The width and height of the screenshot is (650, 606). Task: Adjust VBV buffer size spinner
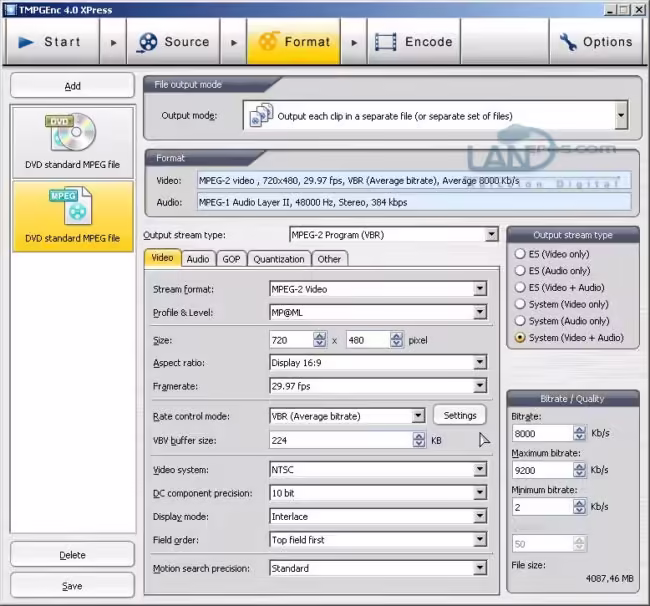pyautogui.click(x=419, y=440)
